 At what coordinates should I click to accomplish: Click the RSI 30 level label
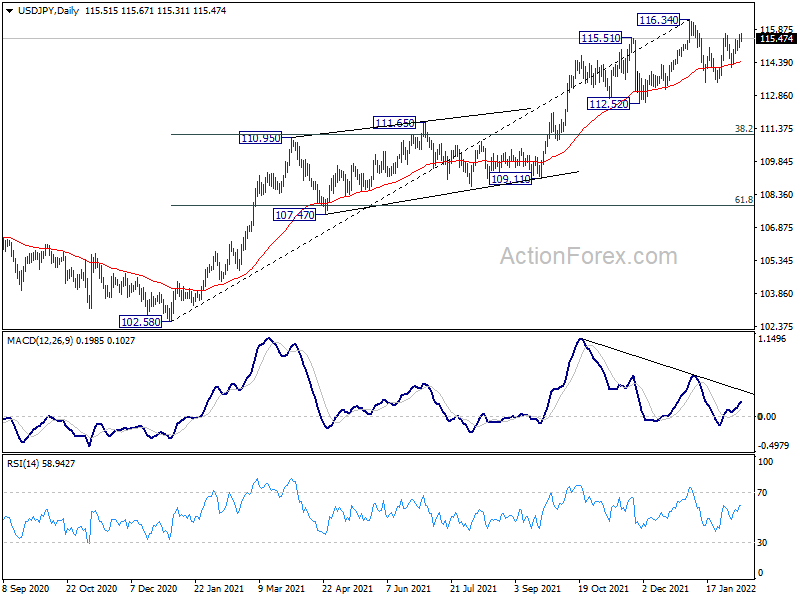[762, 543]
